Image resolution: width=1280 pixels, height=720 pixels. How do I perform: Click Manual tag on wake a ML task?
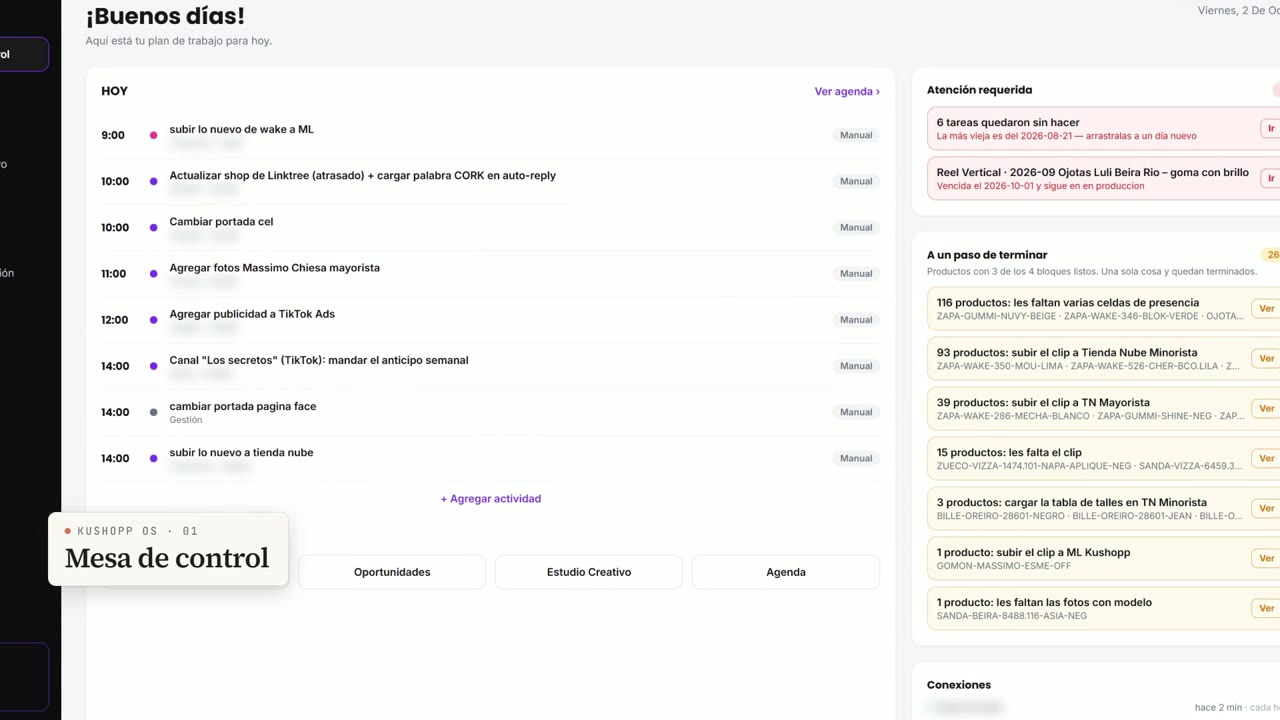point(856,135)
